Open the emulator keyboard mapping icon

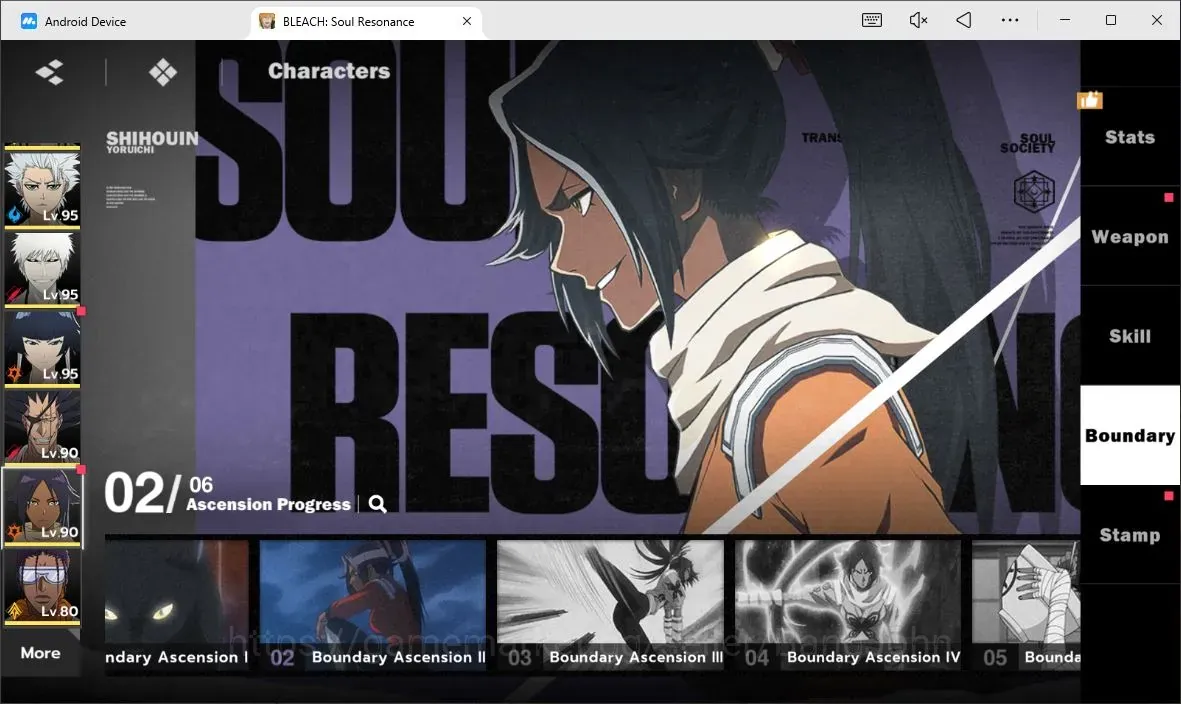(x=871, y=20)
